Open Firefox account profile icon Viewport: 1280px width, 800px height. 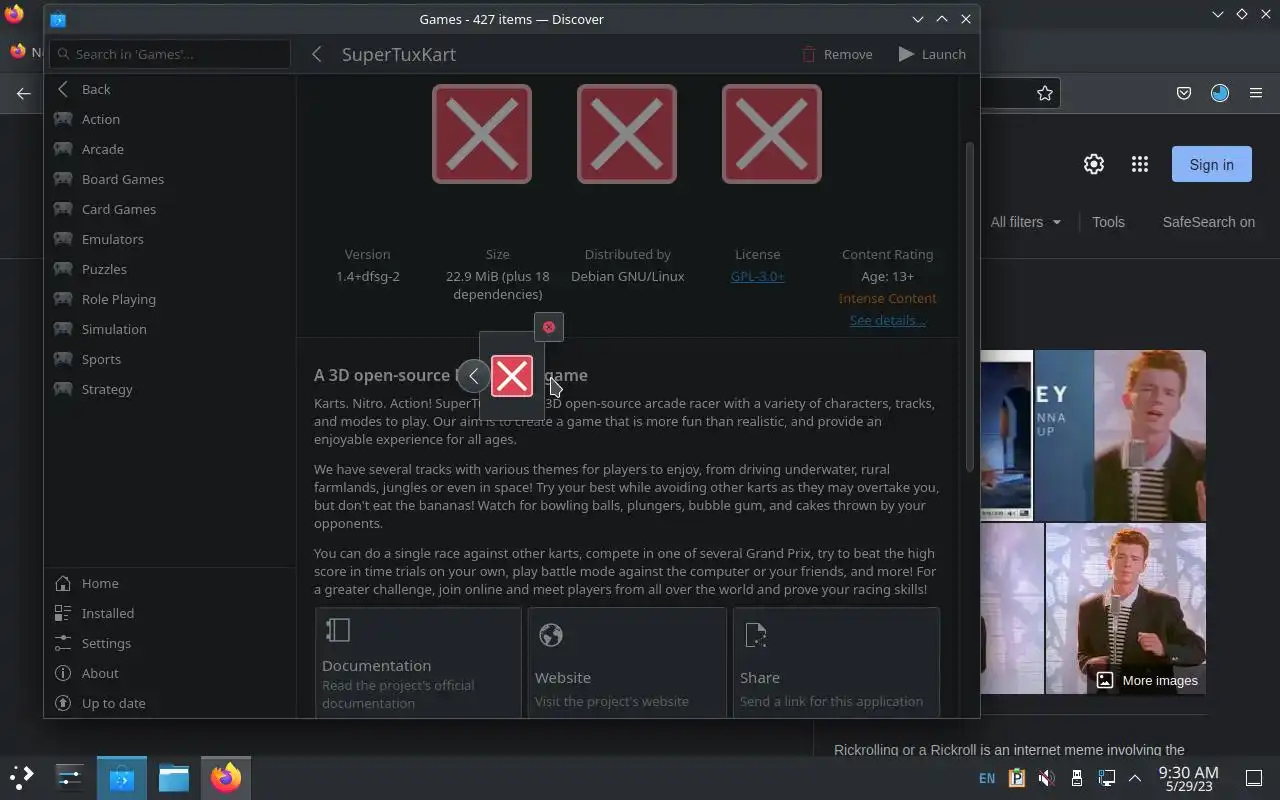coord(1220,93)
